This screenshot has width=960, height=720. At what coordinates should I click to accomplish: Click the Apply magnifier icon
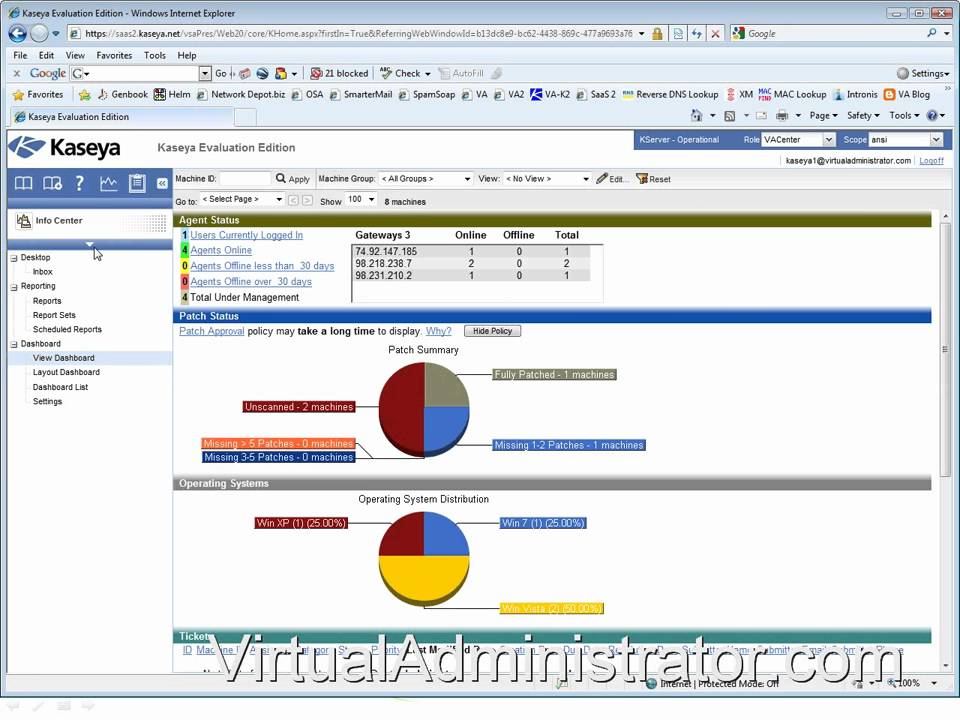point(281,178)
